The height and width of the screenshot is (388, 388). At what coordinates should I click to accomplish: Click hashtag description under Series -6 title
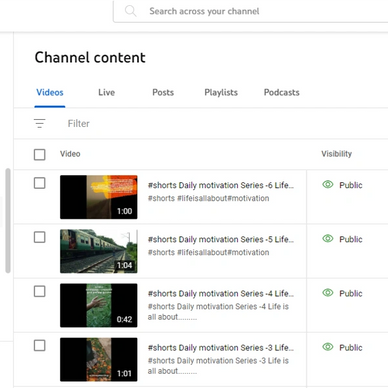208,198
